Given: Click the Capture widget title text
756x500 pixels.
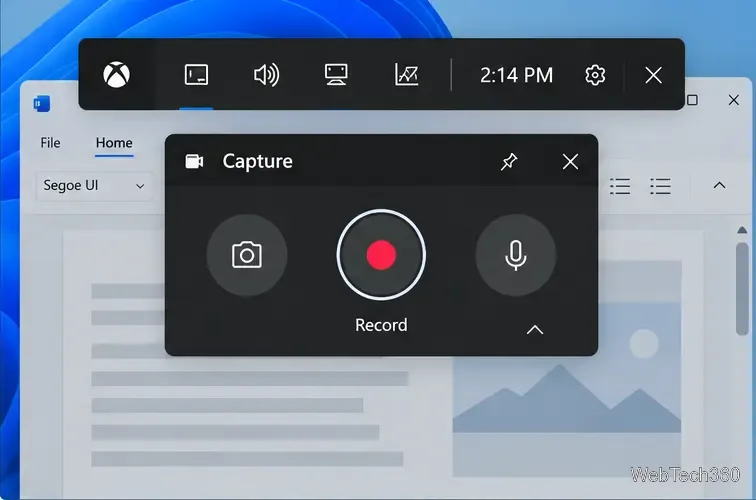Looking at the screenshot, I should point(257,161).
